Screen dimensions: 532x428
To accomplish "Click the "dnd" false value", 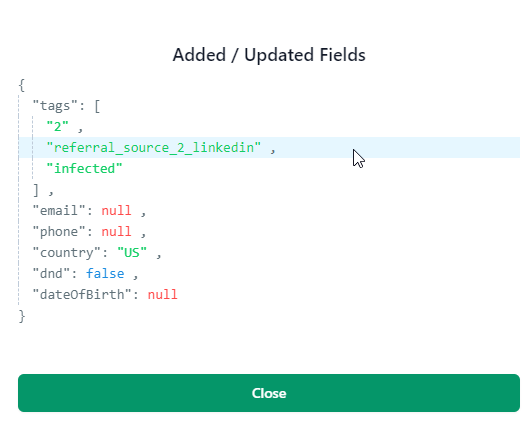I will click(x=105, y=274).
